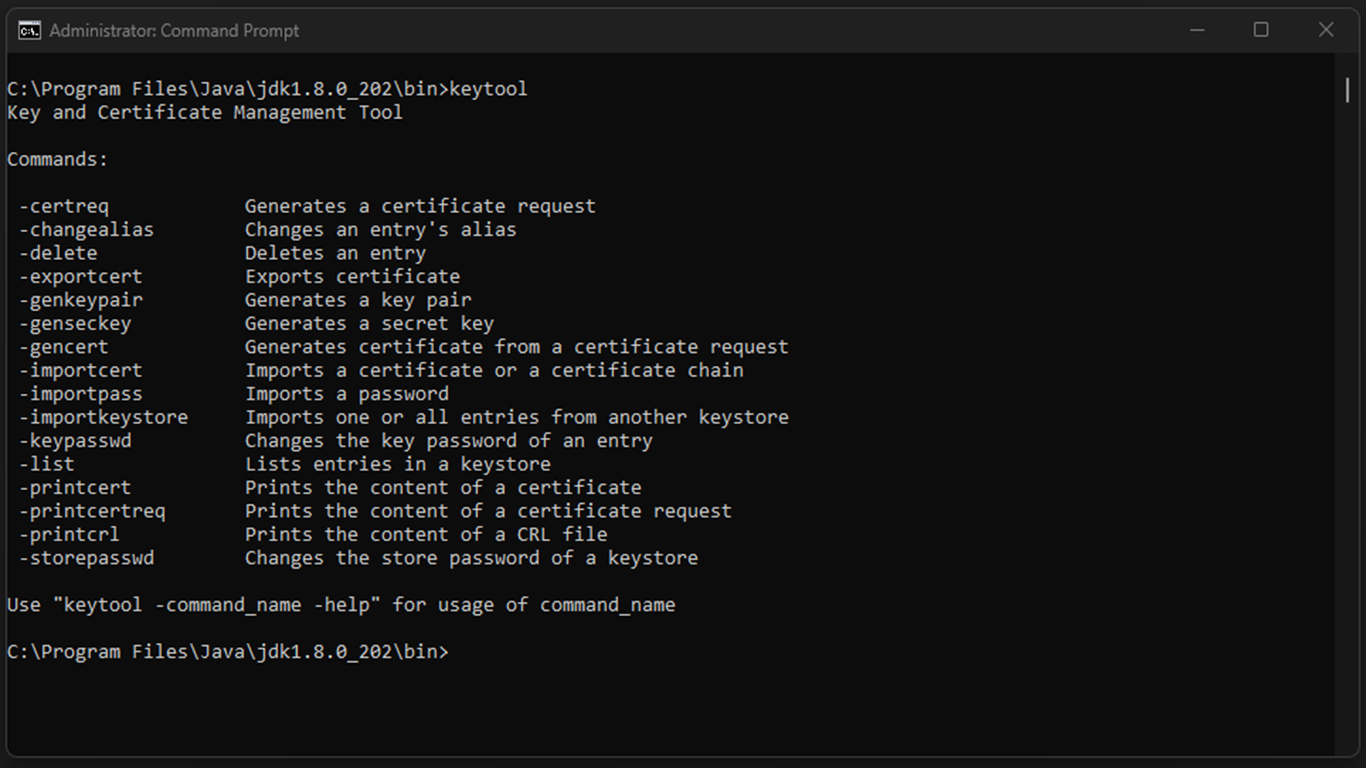This screenshot has height=768, width=1366.
Task: Click the -certreq command text
Action: coord(63,206)
